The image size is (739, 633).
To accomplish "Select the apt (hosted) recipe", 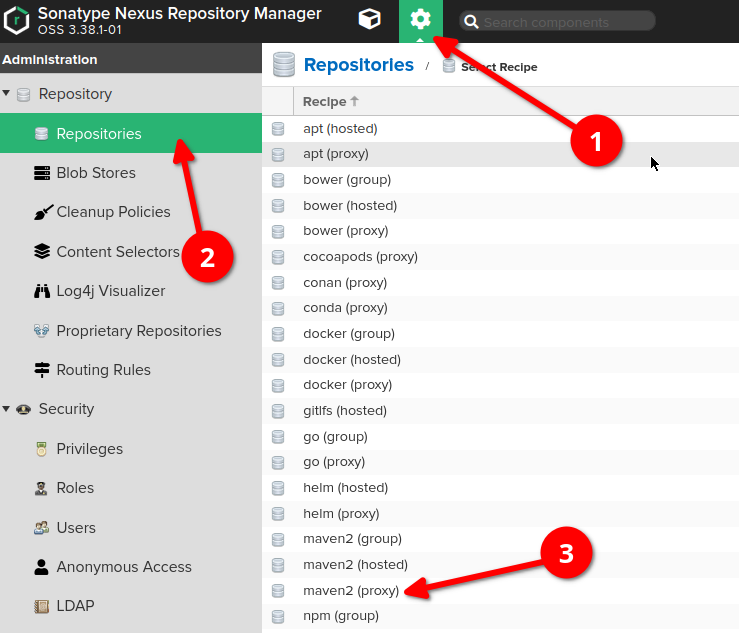I will click(501, 129).
